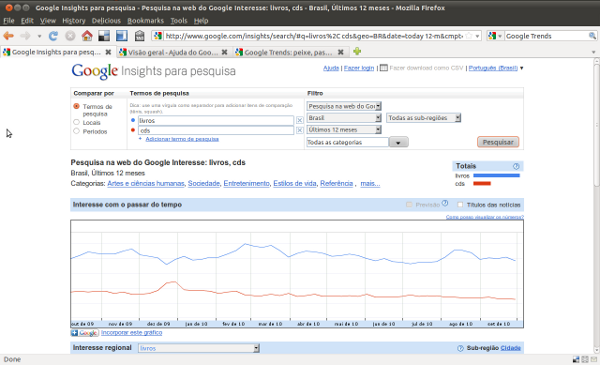The image size is (600, 365).
Task: Expand the Todas as categorias dropdown arrow
Action: (x=398, y=142)
